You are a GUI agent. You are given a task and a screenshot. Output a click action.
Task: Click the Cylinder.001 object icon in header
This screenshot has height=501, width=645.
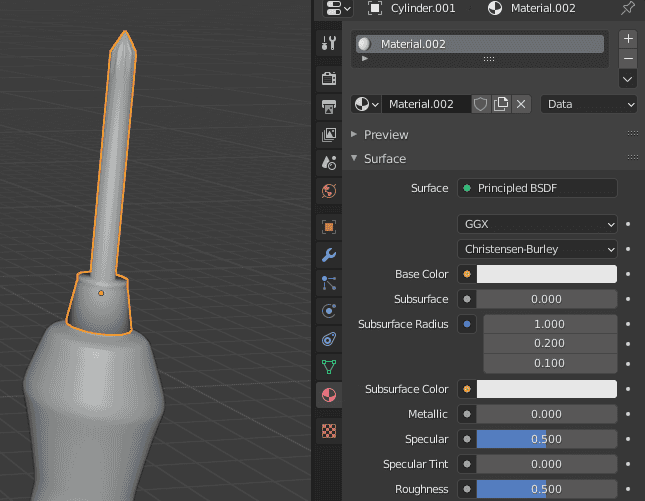click(375, 8)
